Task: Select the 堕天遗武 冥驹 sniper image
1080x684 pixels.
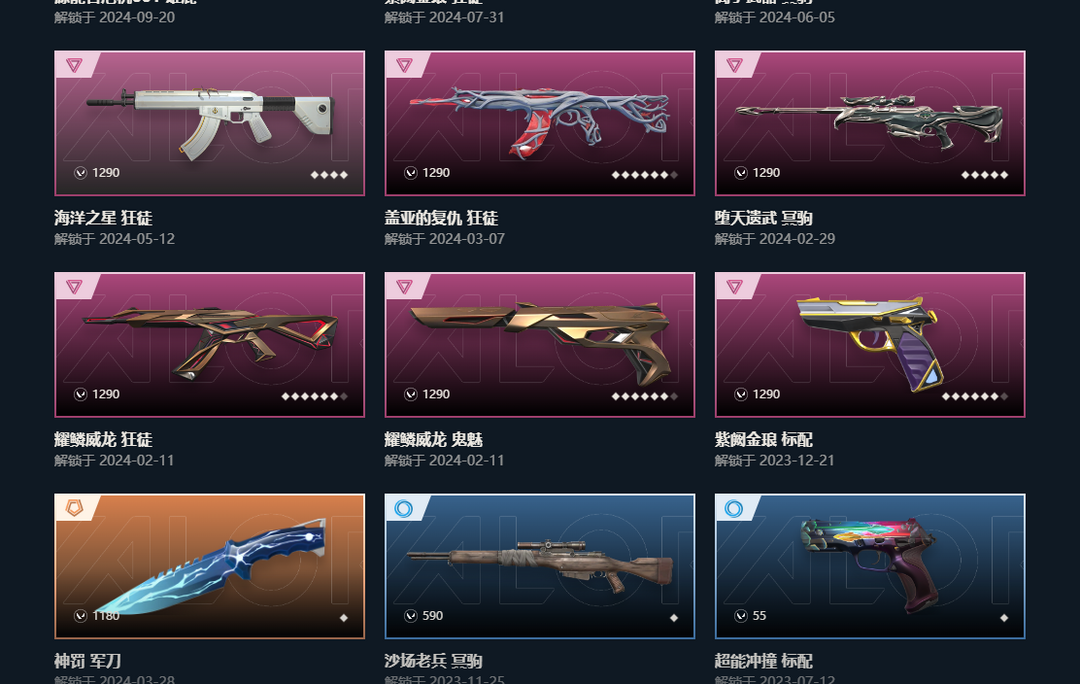Action: click(870, 123)
